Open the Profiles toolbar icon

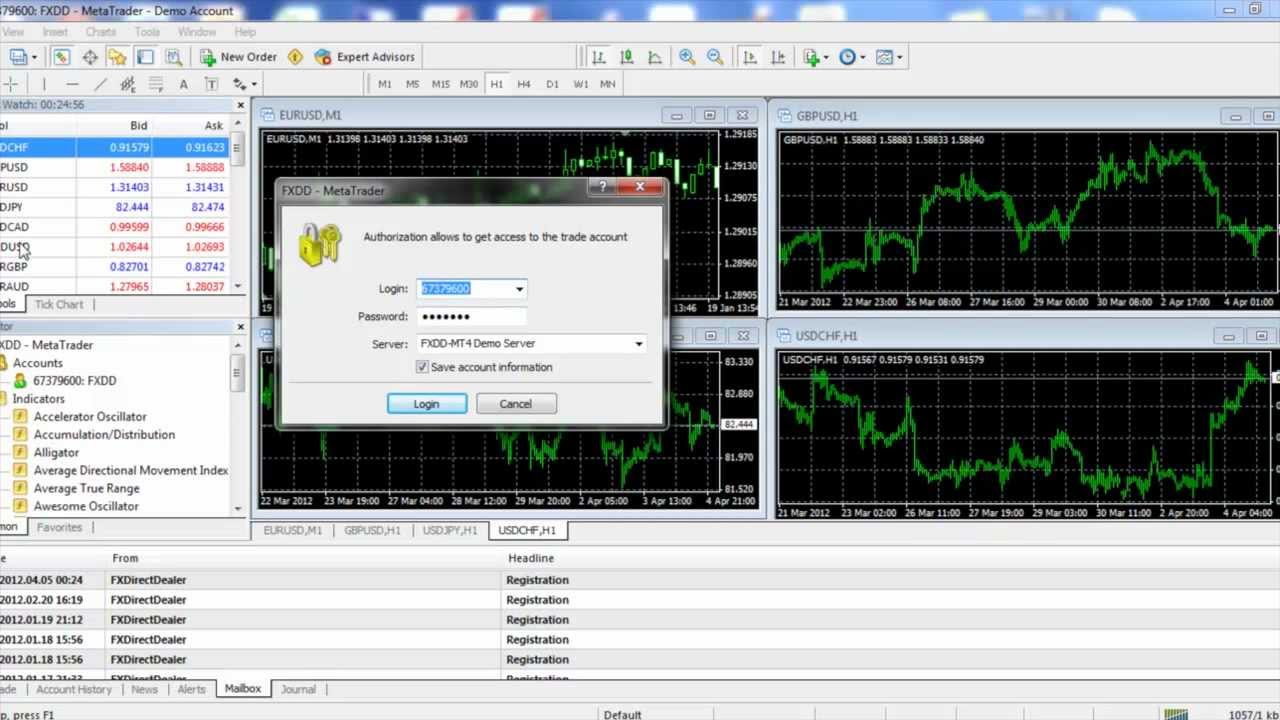pyautogui.click(x=19, y=57)
